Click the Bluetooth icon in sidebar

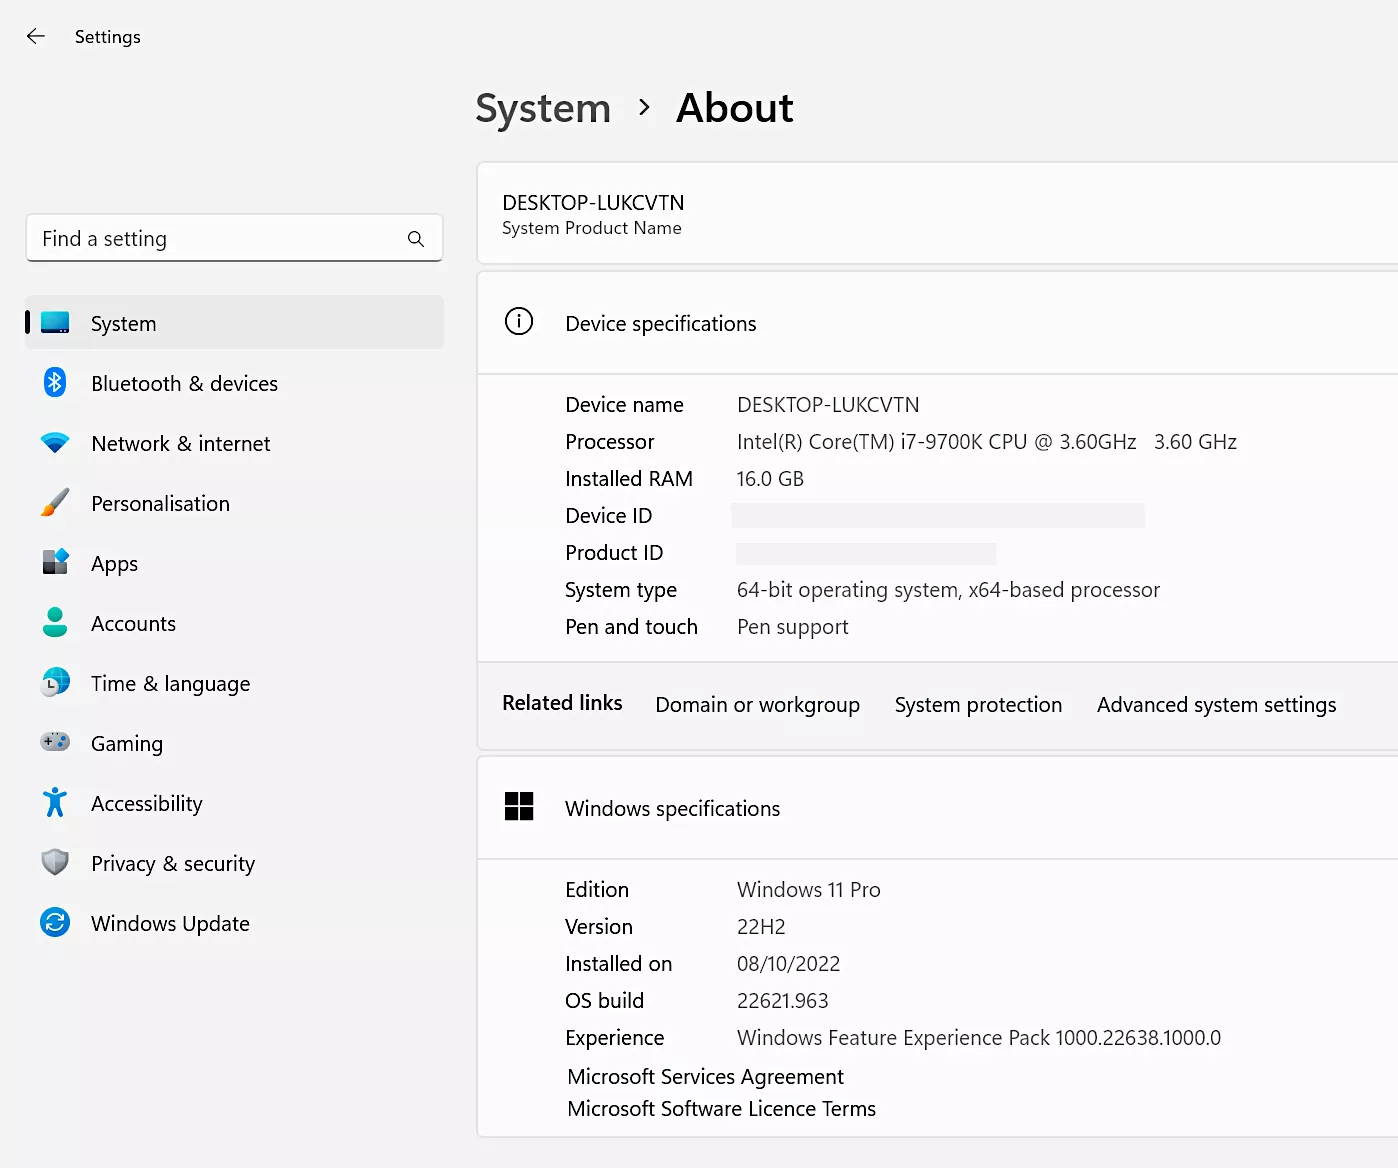click(x=55, y=383)
